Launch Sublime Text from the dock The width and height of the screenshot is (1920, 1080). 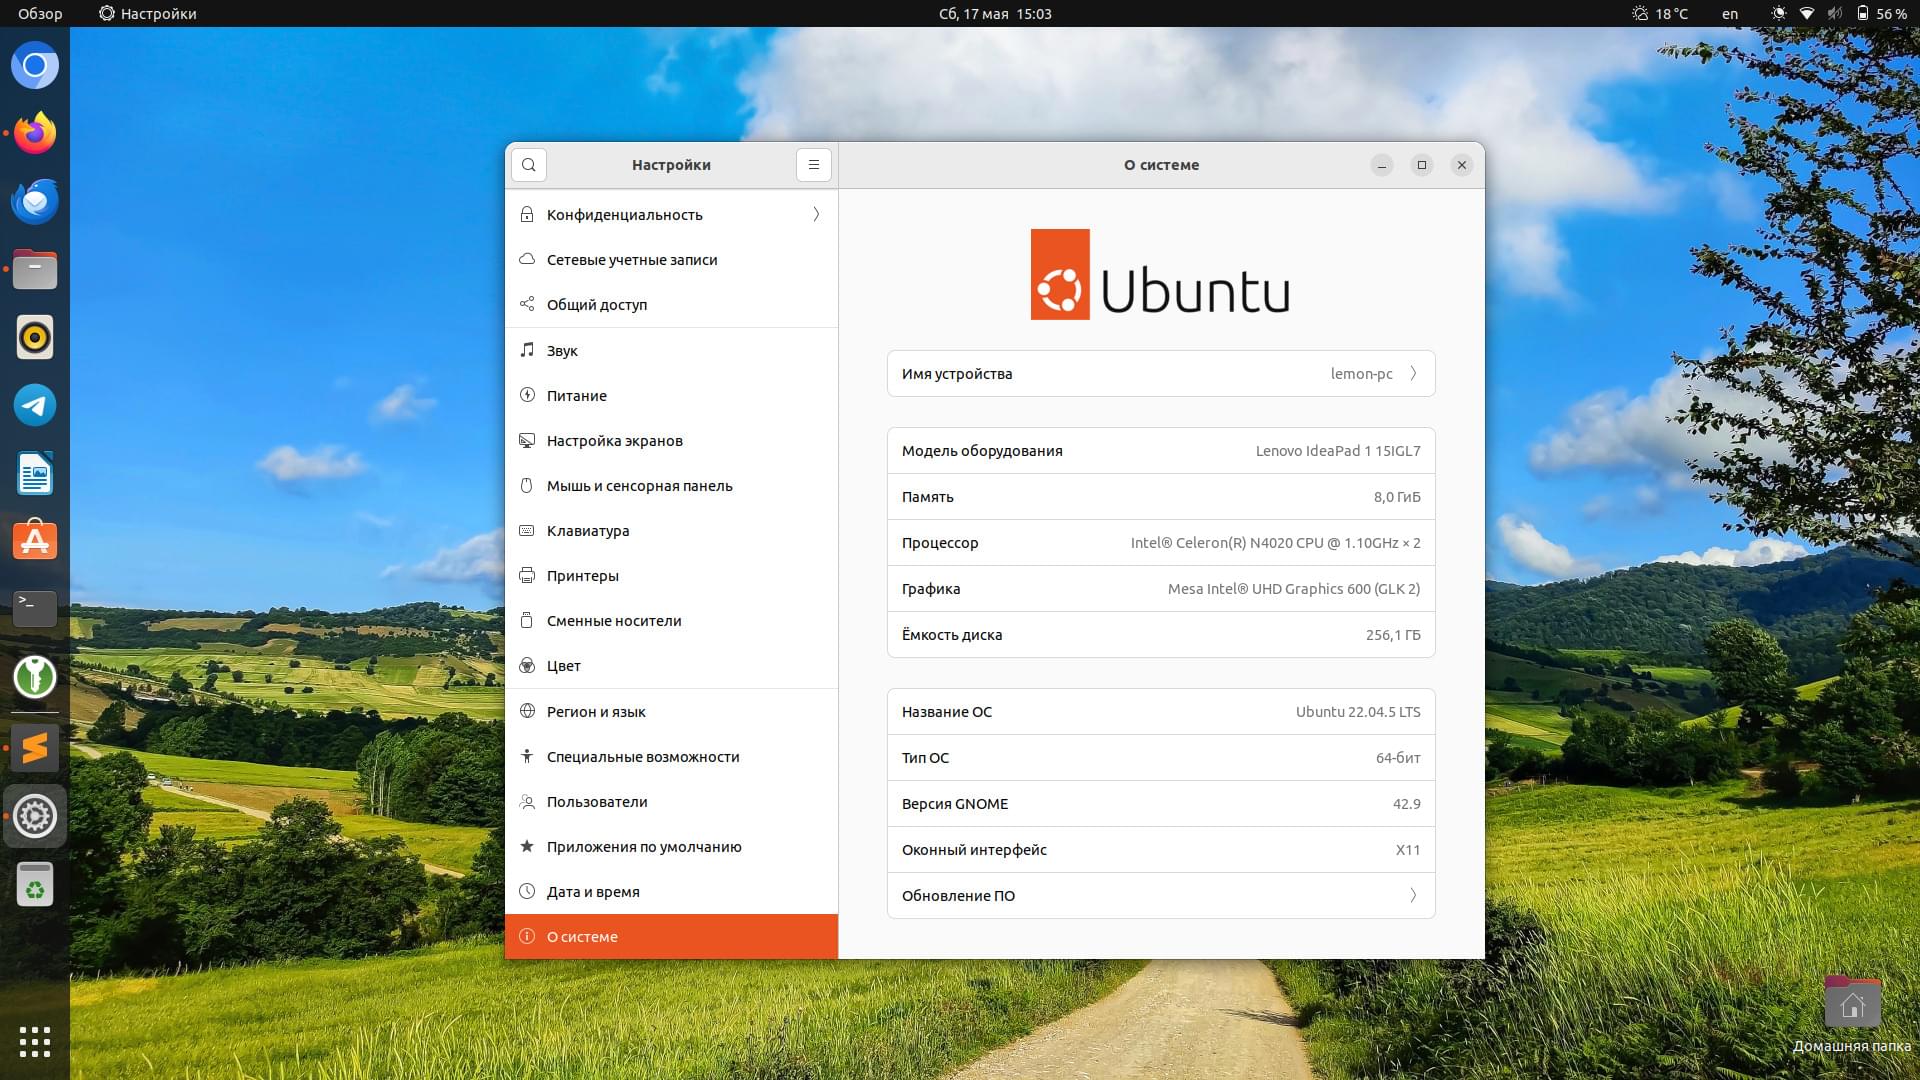coord(35,748)
